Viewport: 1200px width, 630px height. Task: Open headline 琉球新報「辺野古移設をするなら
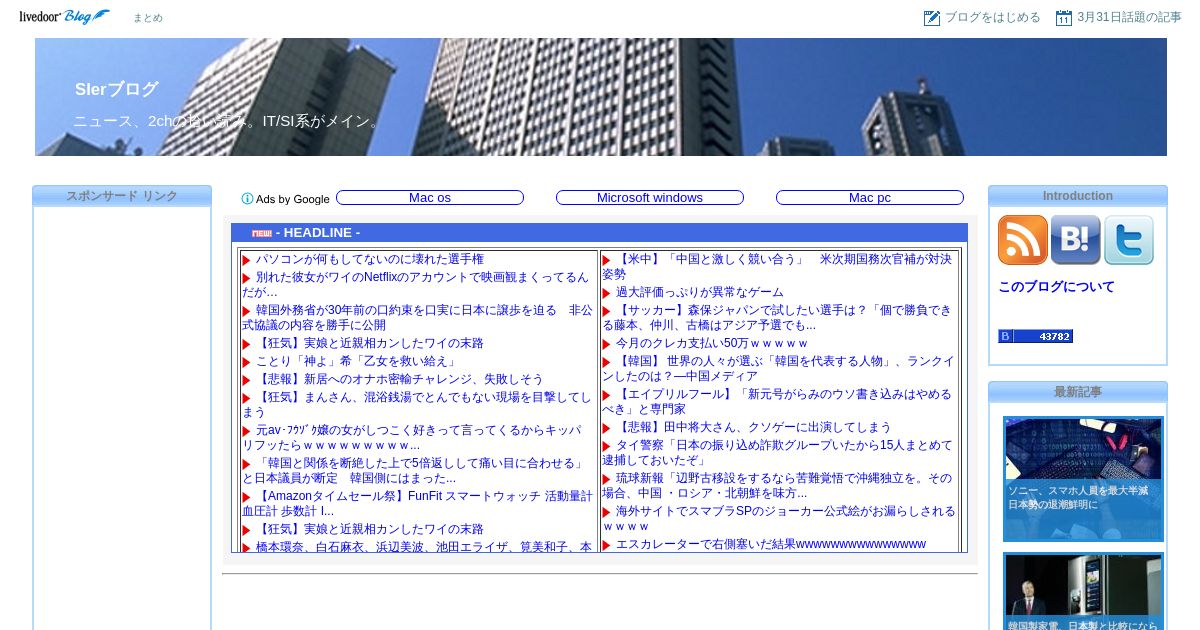pyautogui.click(x=777, y=486)
